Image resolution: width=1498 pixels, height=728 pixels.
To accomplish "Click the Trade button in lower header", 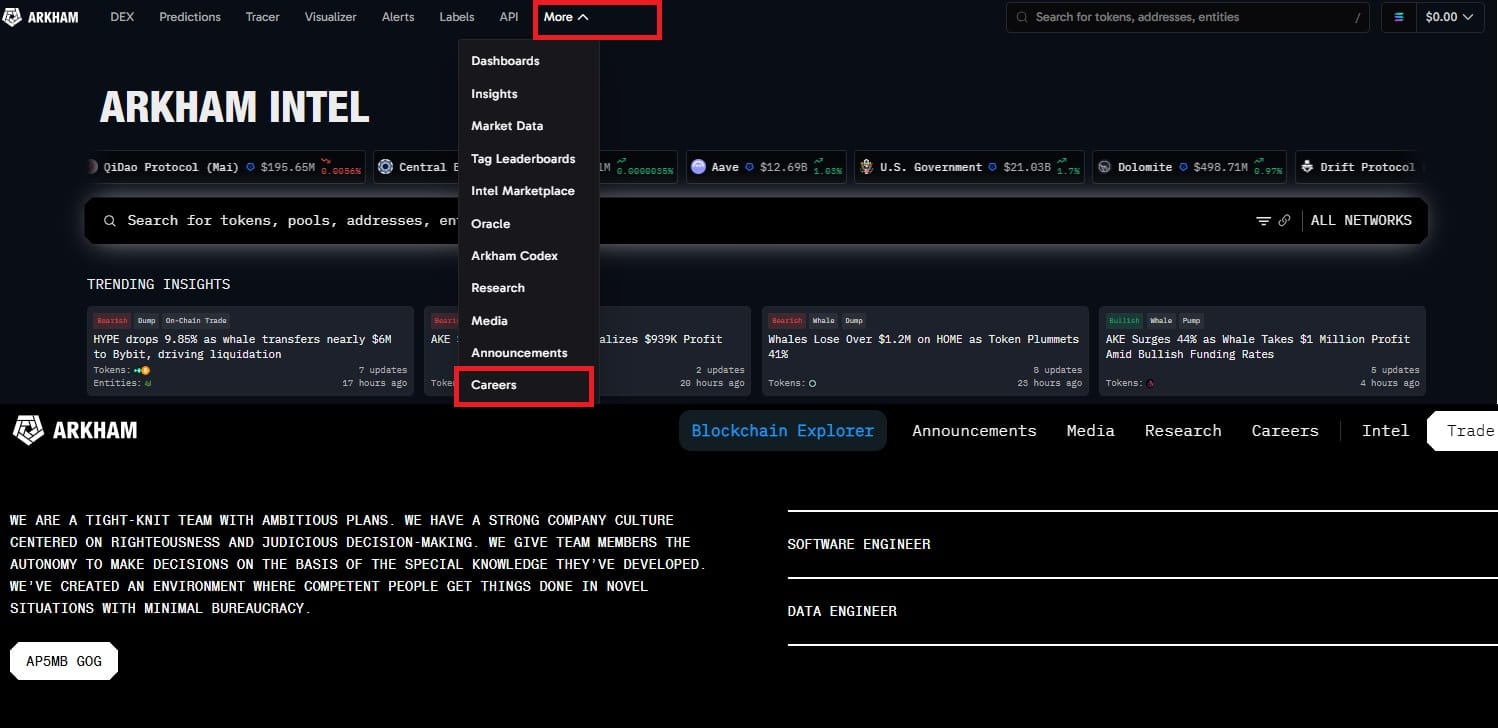I will [1463, 431].
